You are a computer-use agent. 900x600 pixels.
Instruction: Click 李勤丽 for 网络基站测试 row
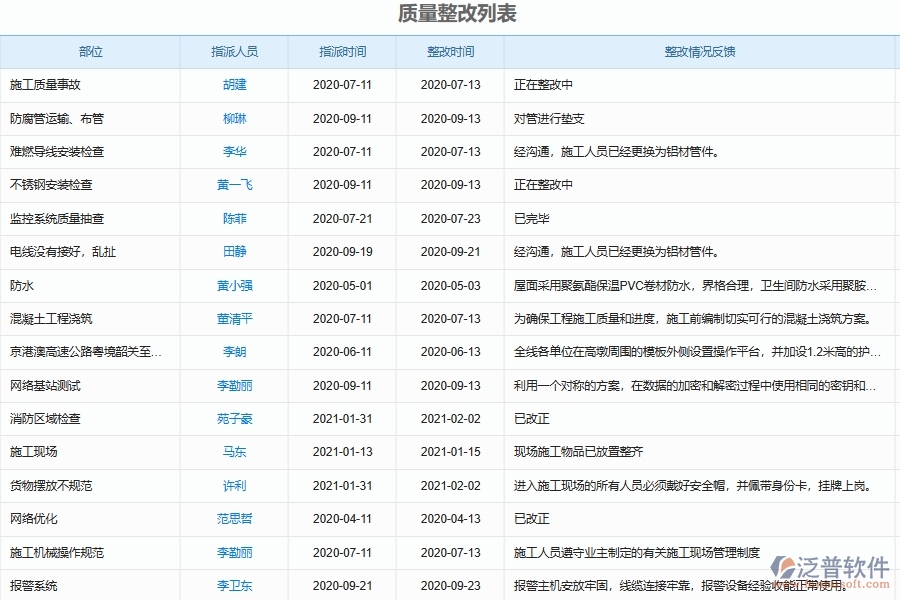[x=233, y=385]
